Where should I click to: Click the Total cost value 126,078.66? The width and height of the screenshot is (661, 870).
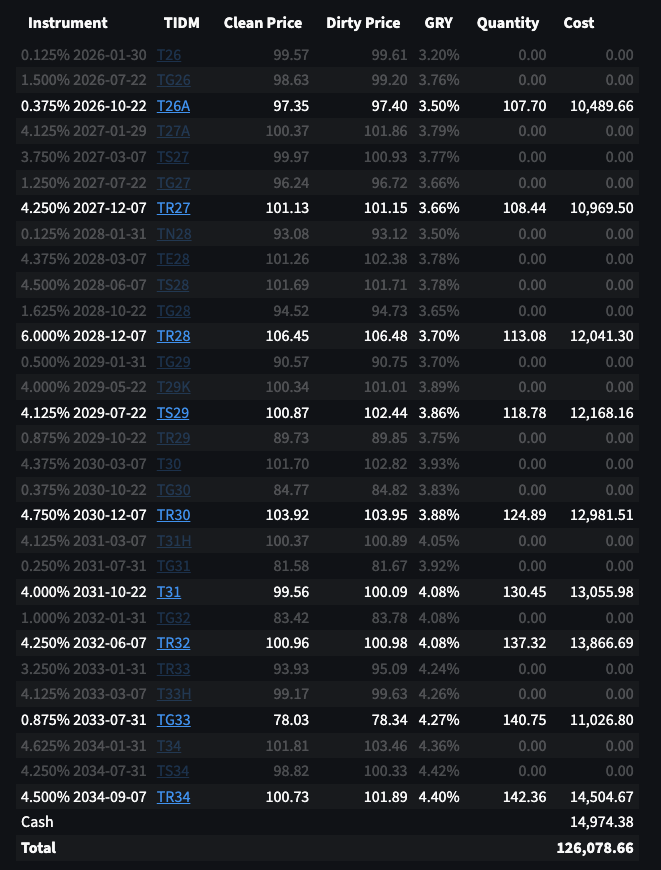pos(594,848)
